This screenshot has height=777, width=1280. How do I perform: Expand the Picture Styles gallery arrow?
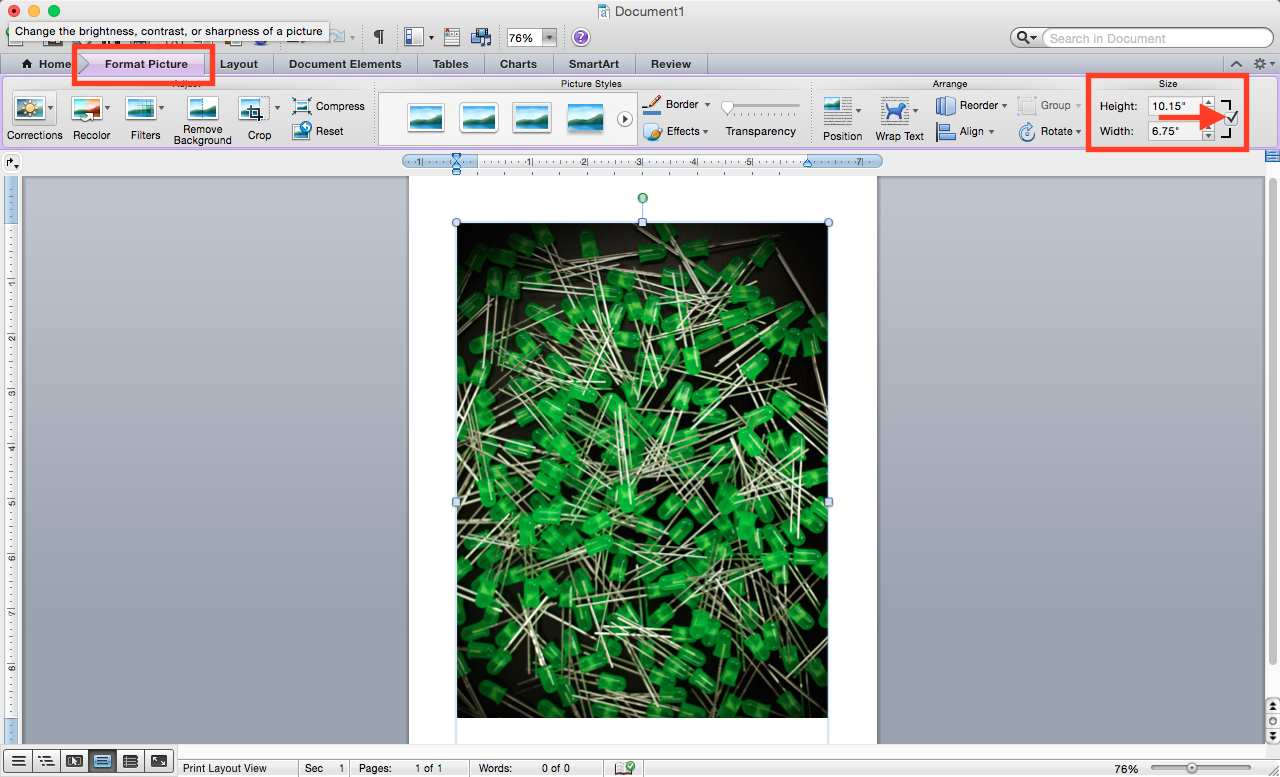click(x=625, y=119)
